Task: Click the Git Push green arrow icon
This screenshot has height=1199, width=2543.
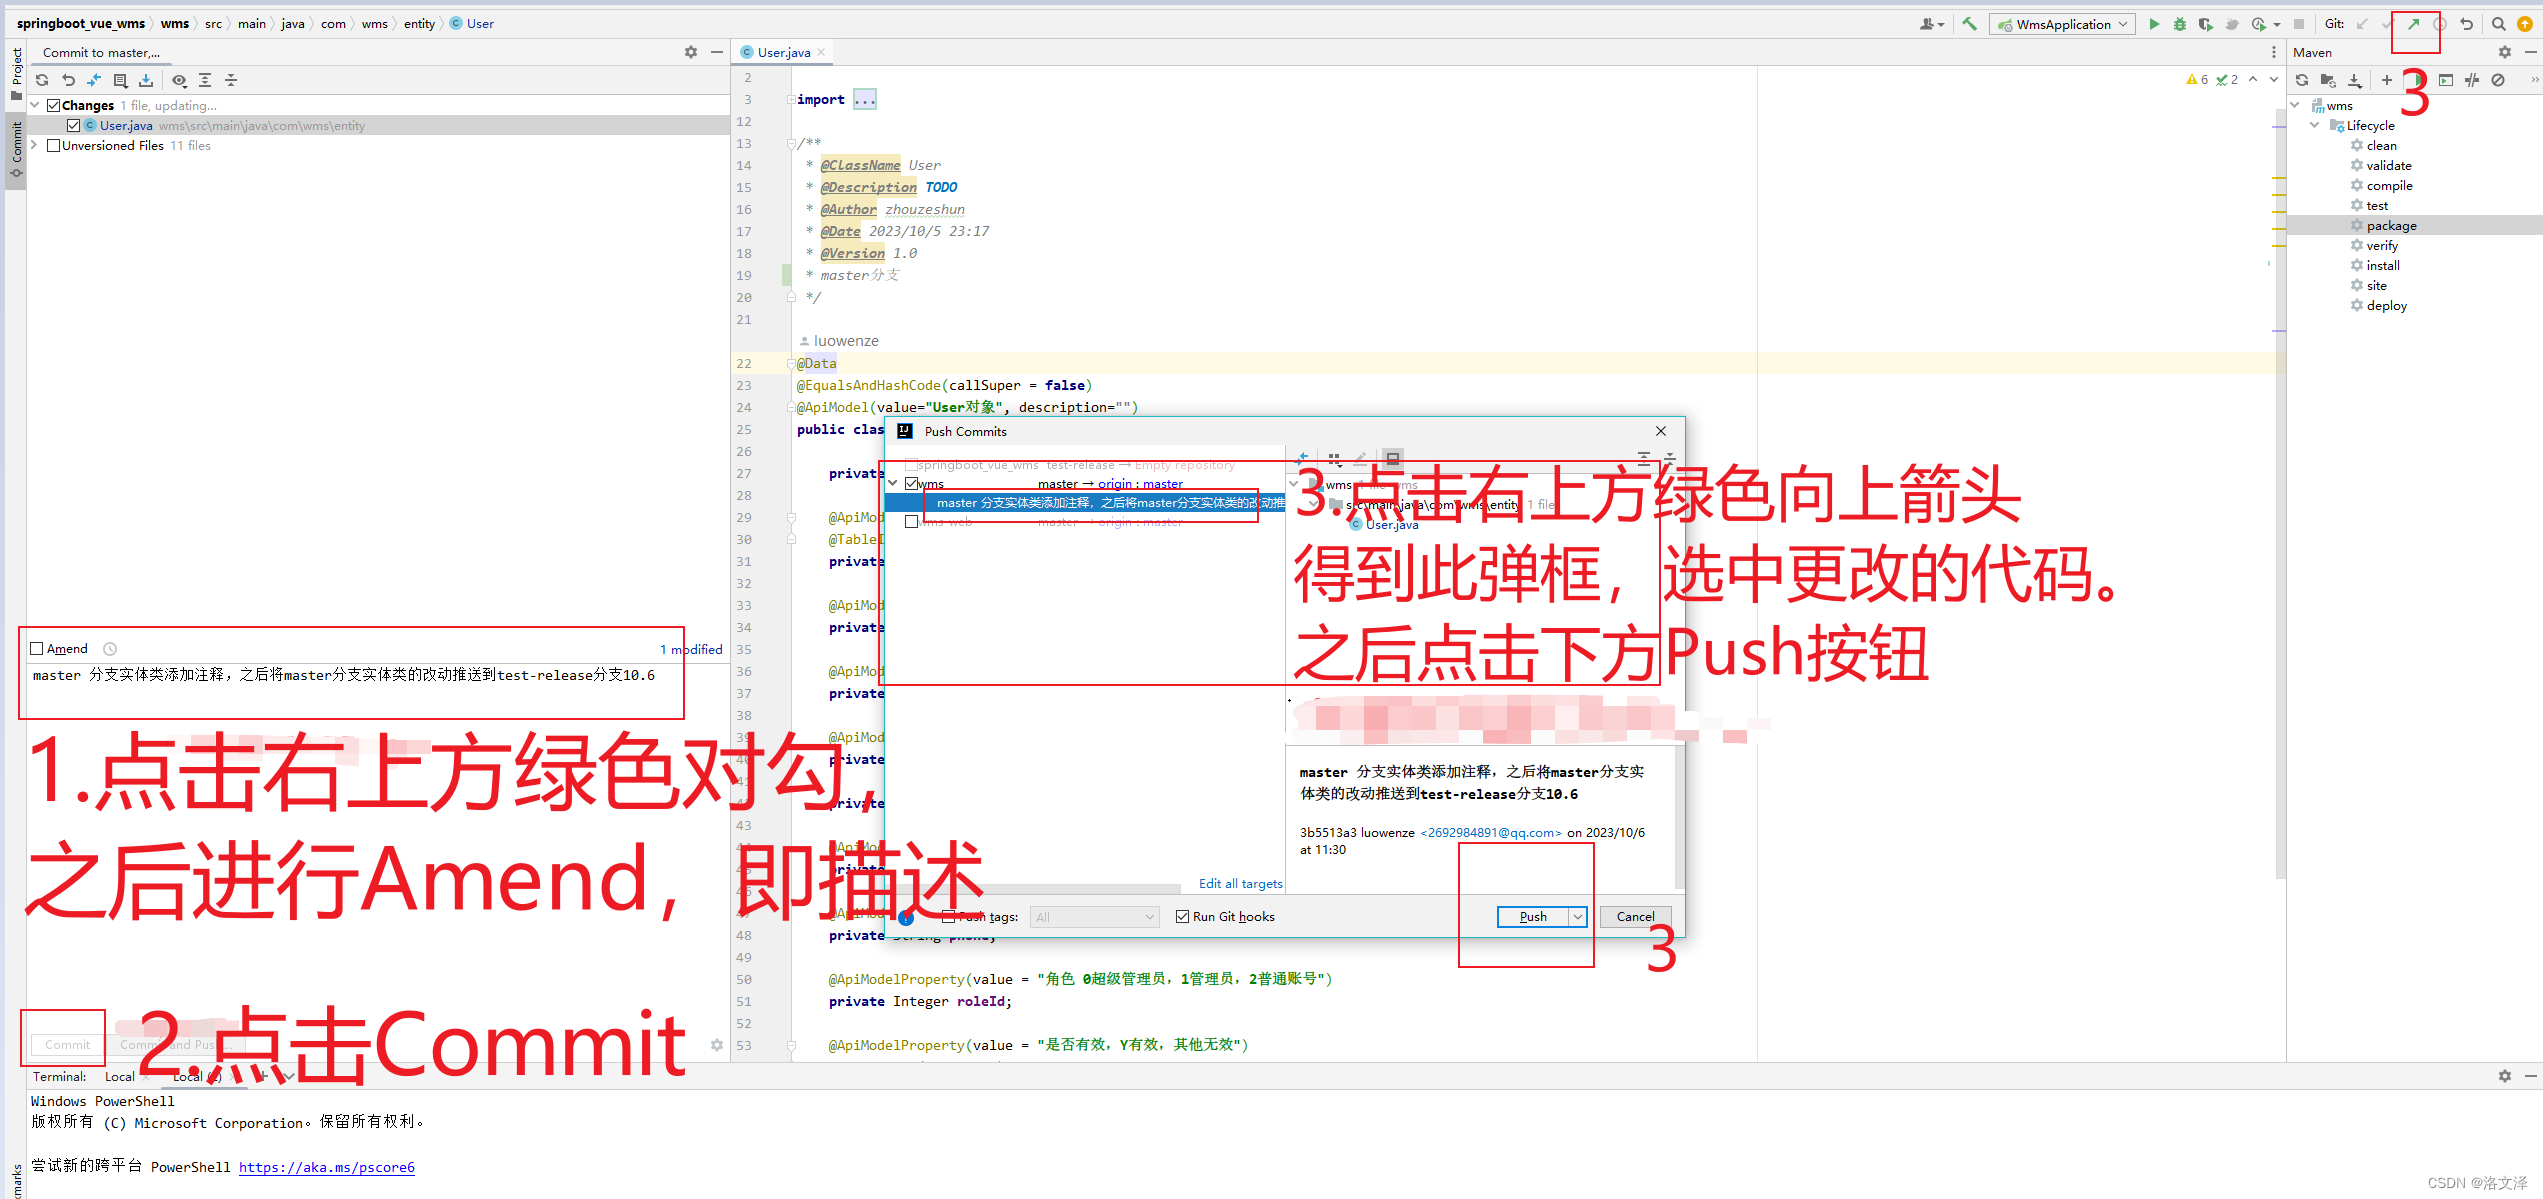Action: 2414,24
